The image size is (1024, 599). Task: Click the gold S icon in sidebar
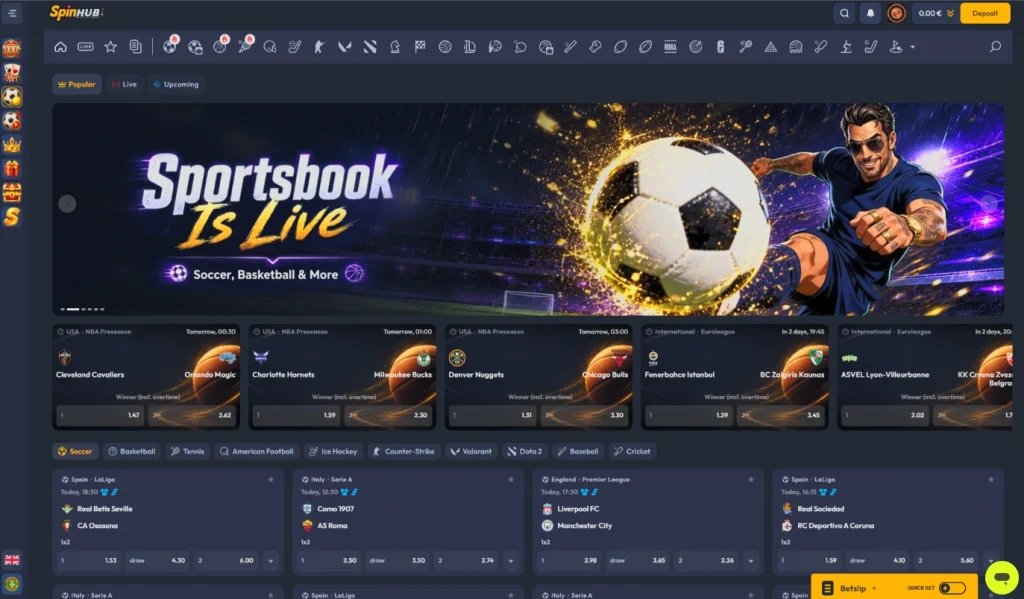(12, 217)
